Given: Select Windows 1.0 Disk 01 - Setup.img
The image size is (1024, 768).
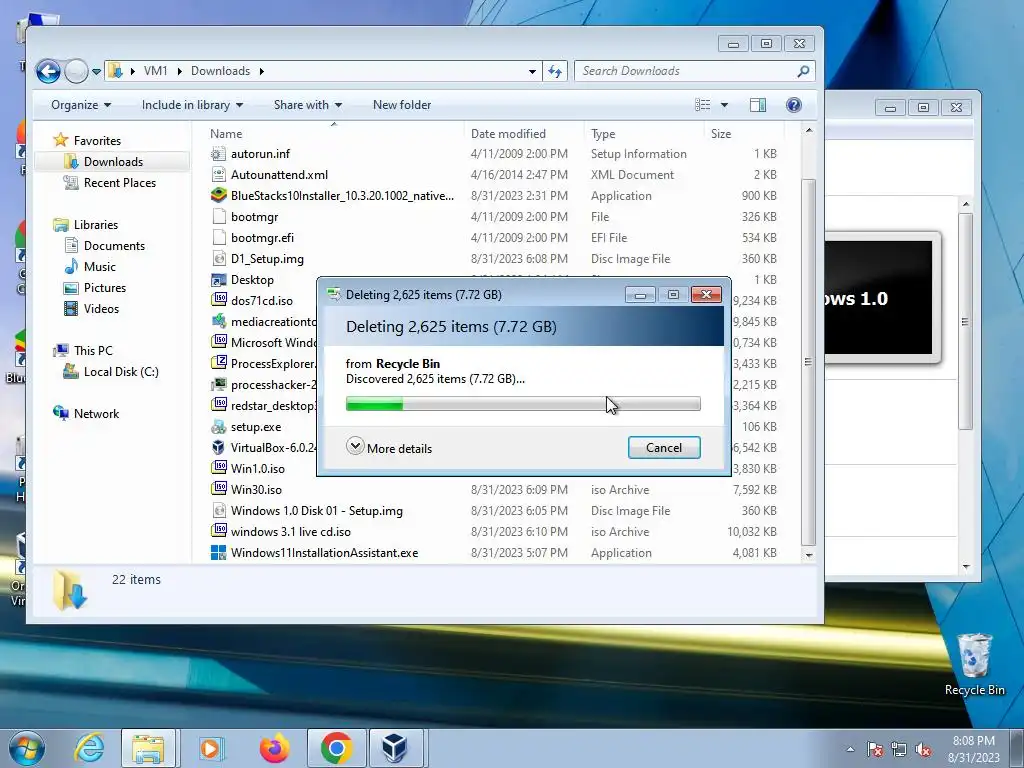Looking at the screenshot, I should click(317, 511).
